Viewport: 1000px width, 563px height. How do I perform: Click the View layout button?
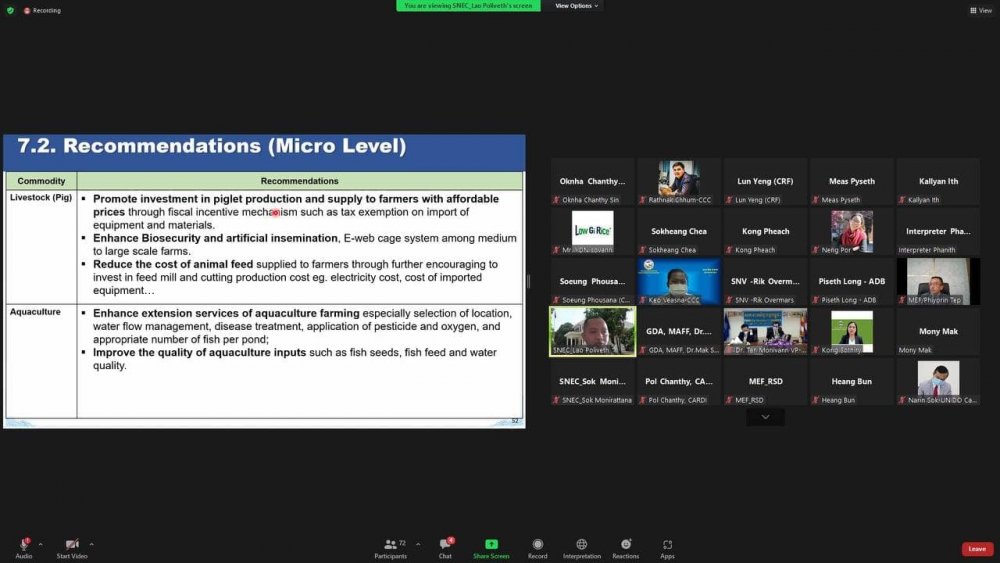[980, 10]
